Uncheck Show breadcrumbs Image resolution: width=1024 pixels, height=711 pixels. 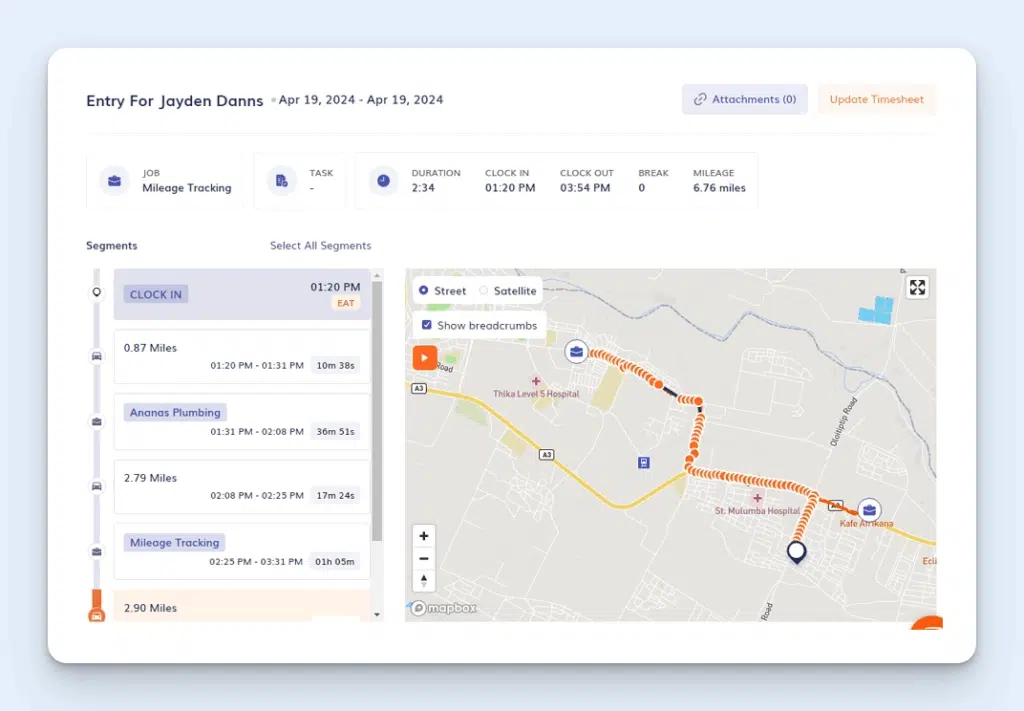[x=429, y=325]
